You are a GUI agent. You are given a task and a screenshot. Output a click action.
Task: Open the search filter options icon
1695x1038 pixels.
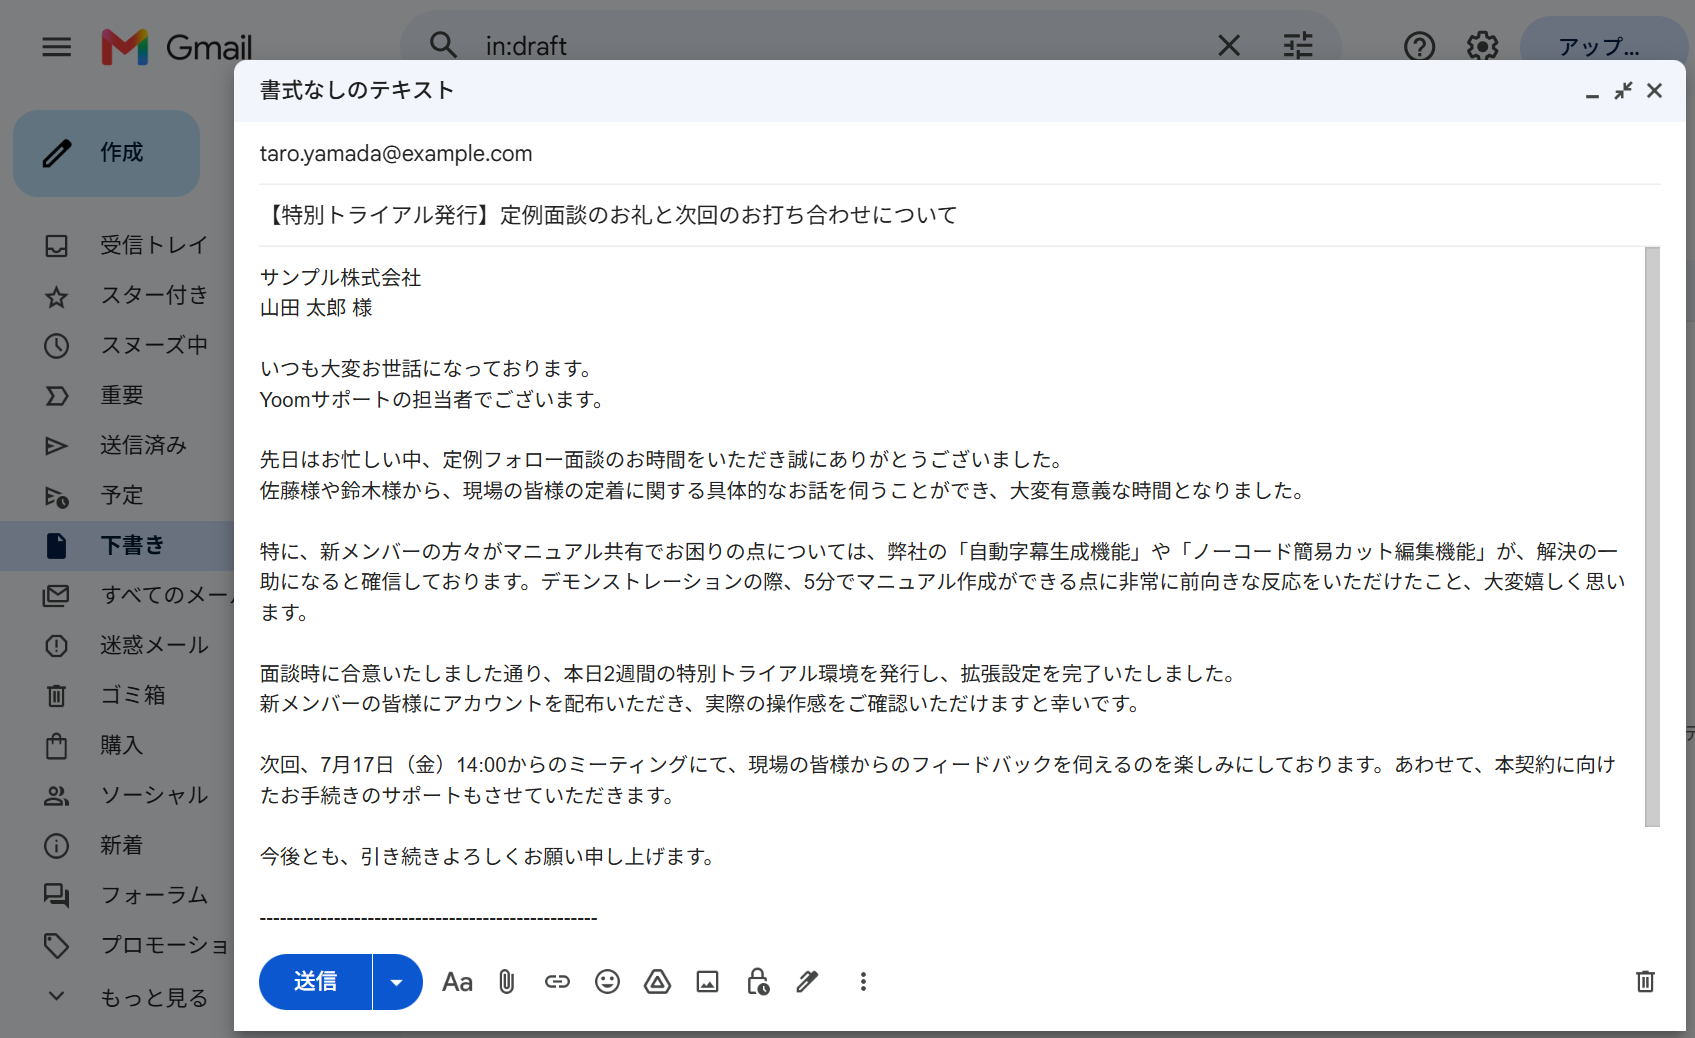[1298, 45]
